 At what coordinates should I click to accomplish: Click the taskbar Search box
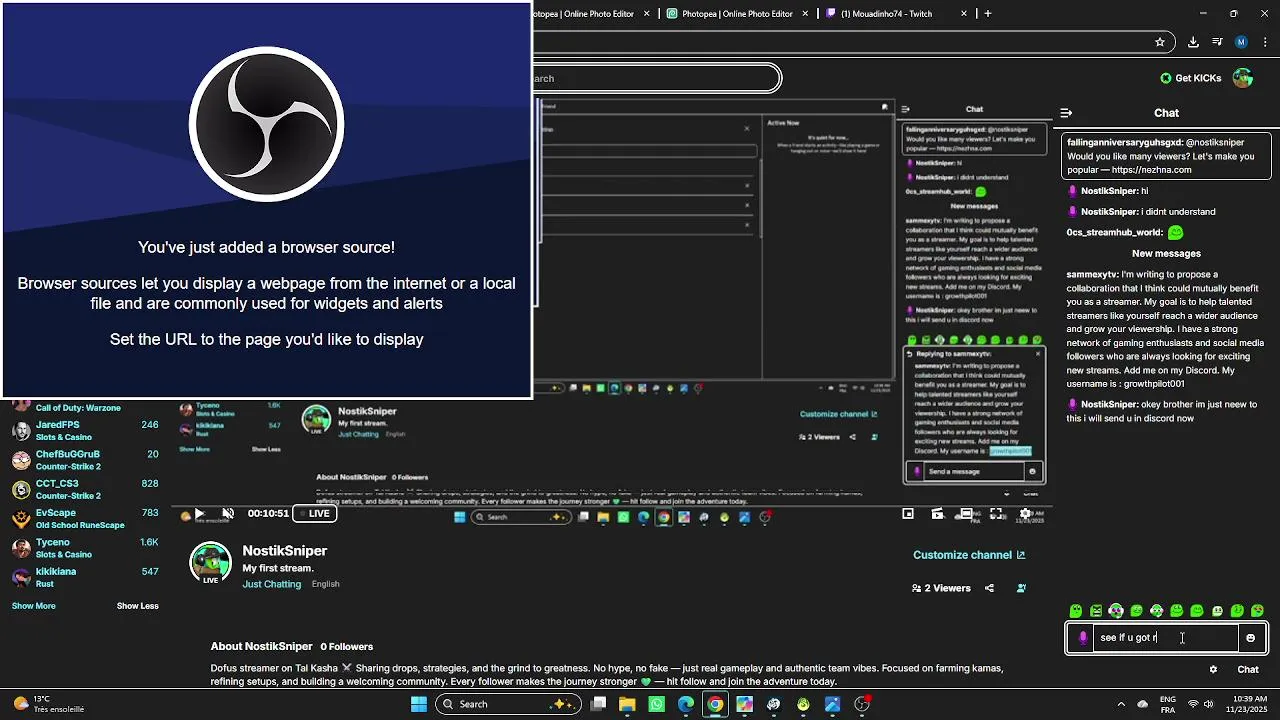508,704
